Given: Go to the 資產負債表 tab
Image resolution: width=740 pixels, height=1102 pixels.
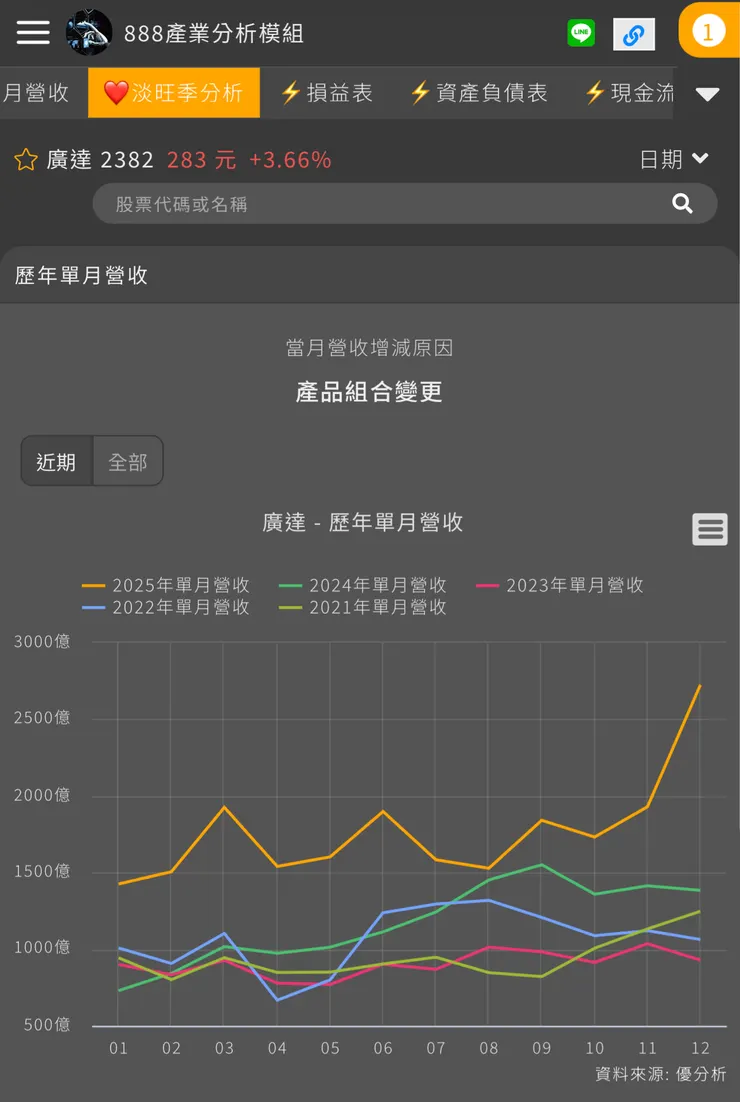Looking at the screenshot, I should [x=479, y=93].
